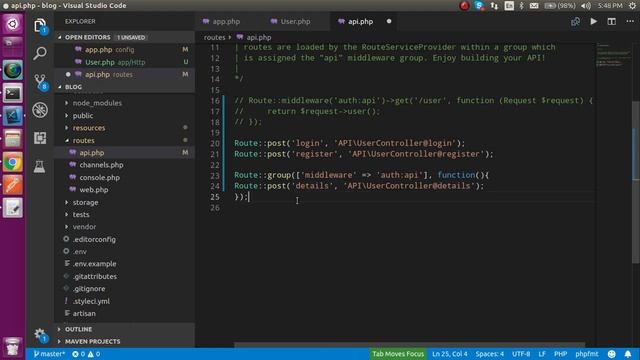The height and width of the screenshot is (360, 640).
Task: Click the unsaved dot on api.php tab
Action: point(389,21)
